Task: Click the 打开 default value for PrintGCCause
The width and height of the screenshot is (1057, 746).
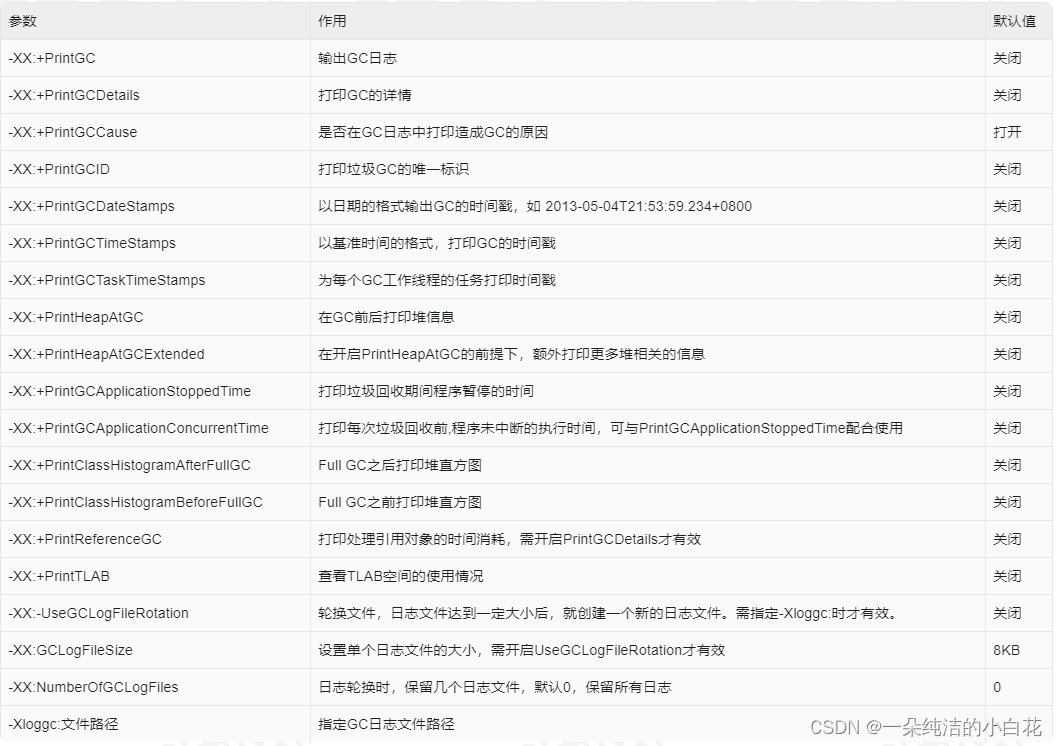Action: [x=1007, y=132]
